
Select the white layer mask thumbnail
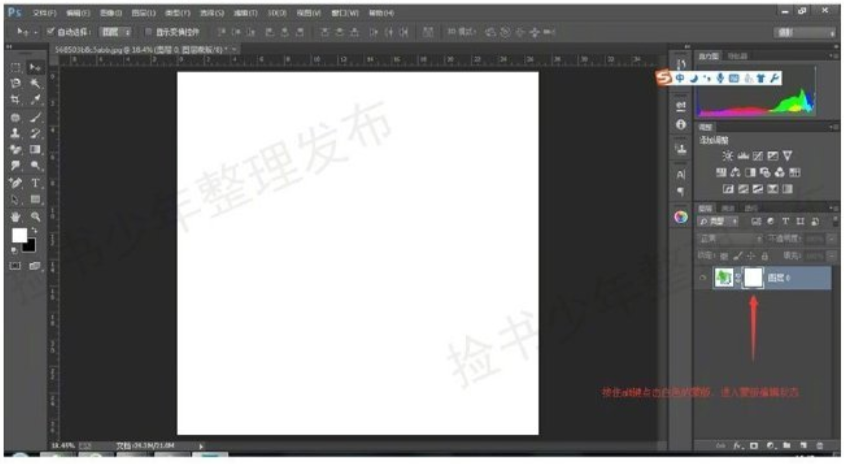click(753, 278)
